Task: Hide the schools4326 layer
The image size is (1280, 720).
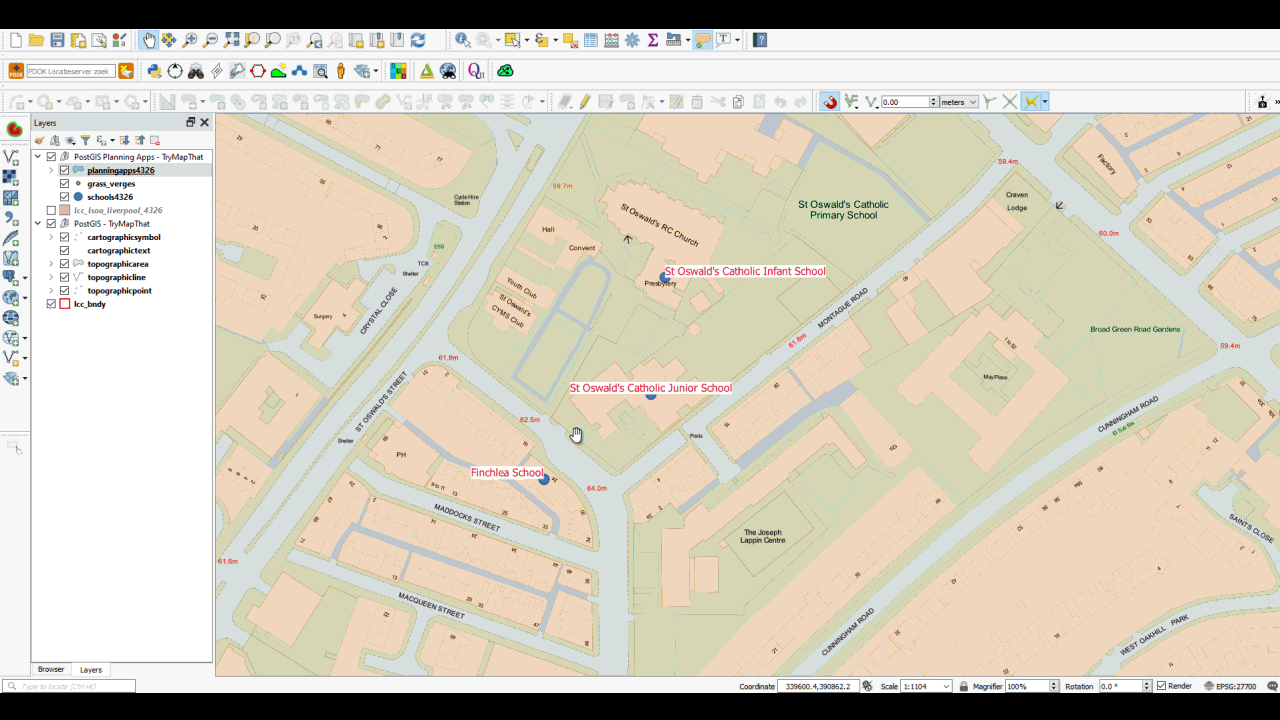Action: (64, 197)
